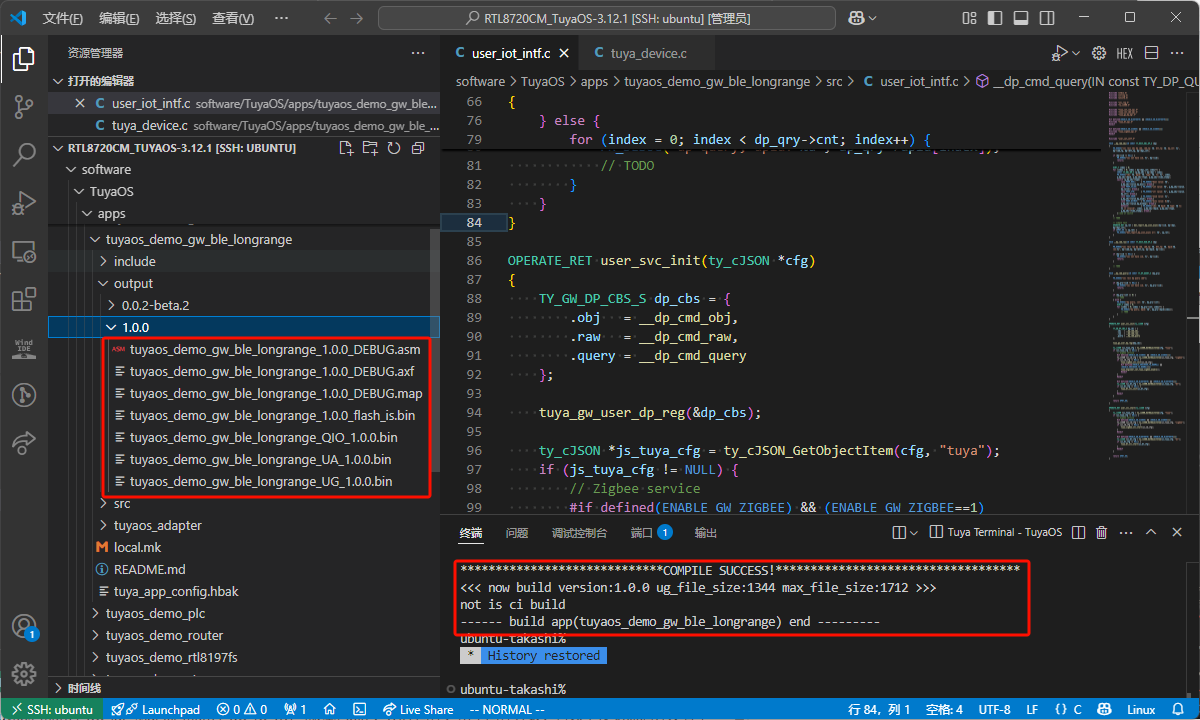
Task: Click Launchpad in the status bar
Action: [x=156, y=709]
